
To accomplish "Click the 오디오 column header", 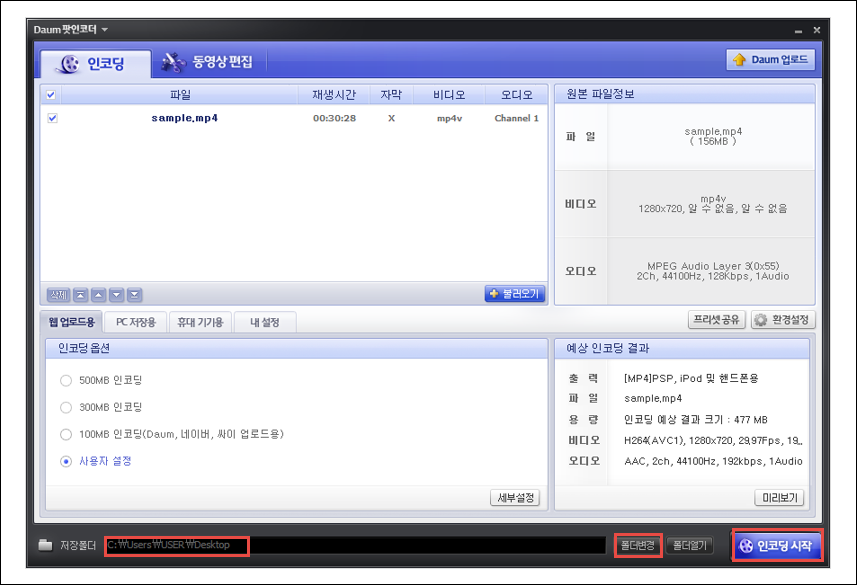I will click(516, 95).
